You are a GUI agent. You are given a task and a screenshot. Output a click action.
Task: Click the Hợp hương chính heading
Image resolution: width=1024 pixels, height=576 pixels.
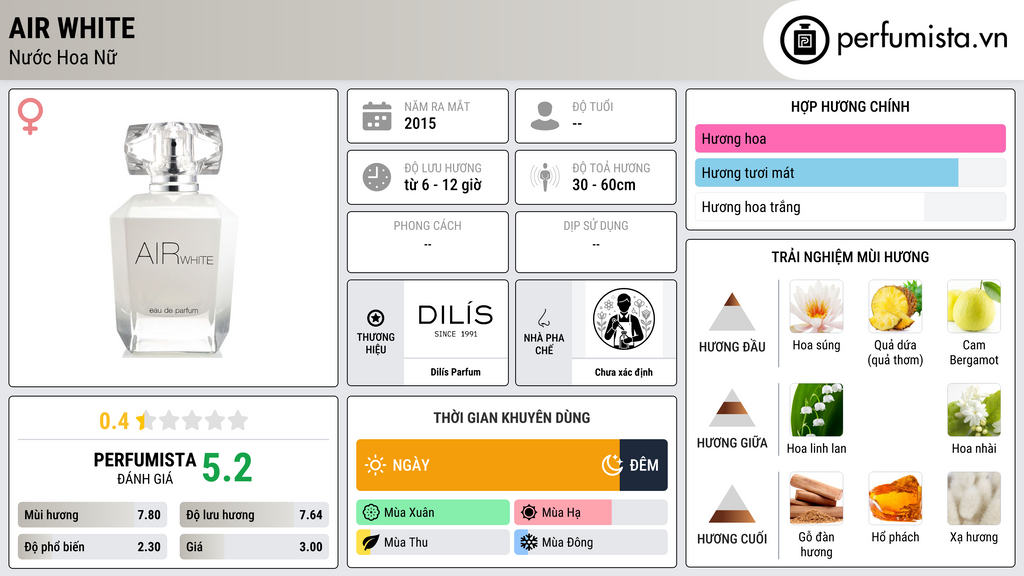850,106
